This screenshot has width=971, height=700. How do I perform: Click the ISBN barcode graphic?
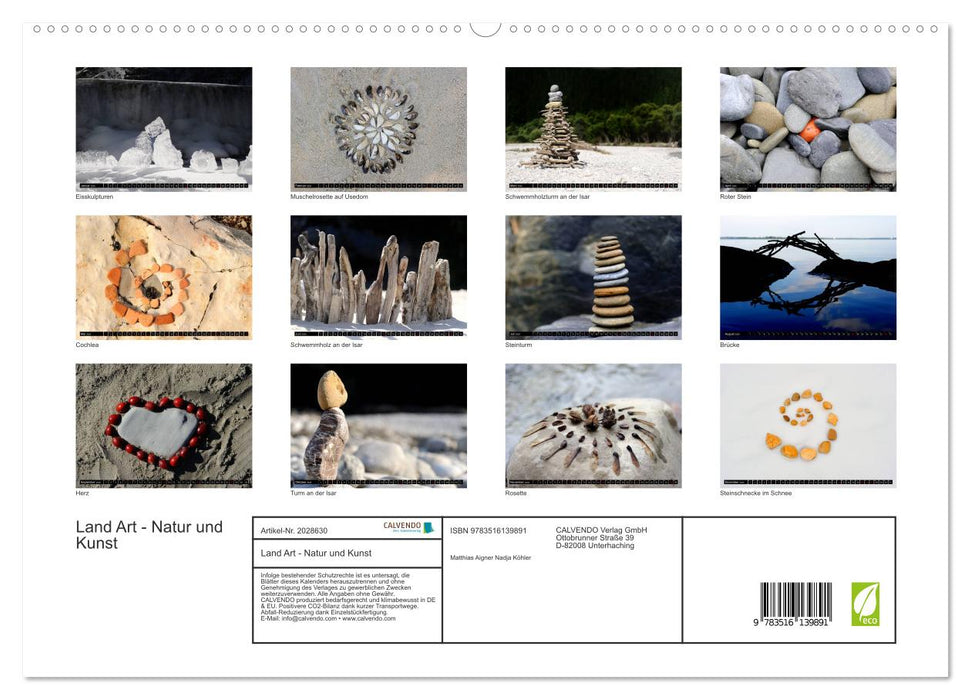click(x=793, y=600)
